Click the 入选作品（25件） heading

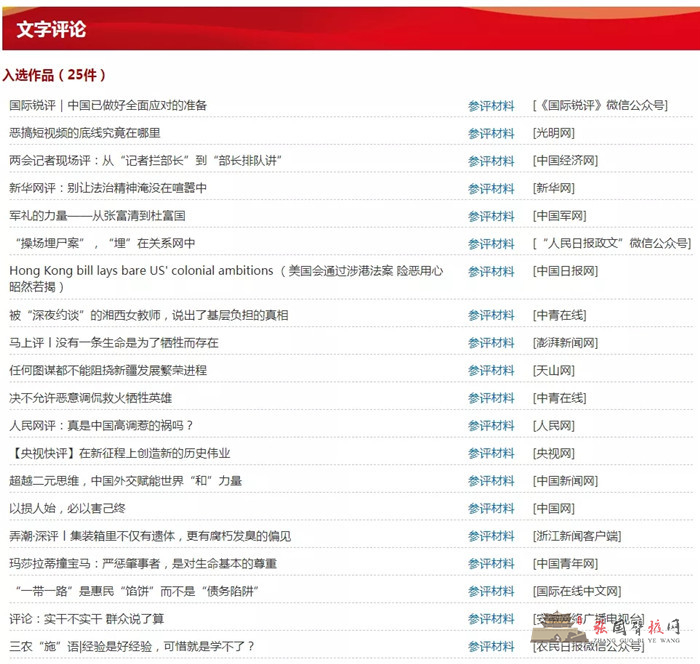coord(54,75)
